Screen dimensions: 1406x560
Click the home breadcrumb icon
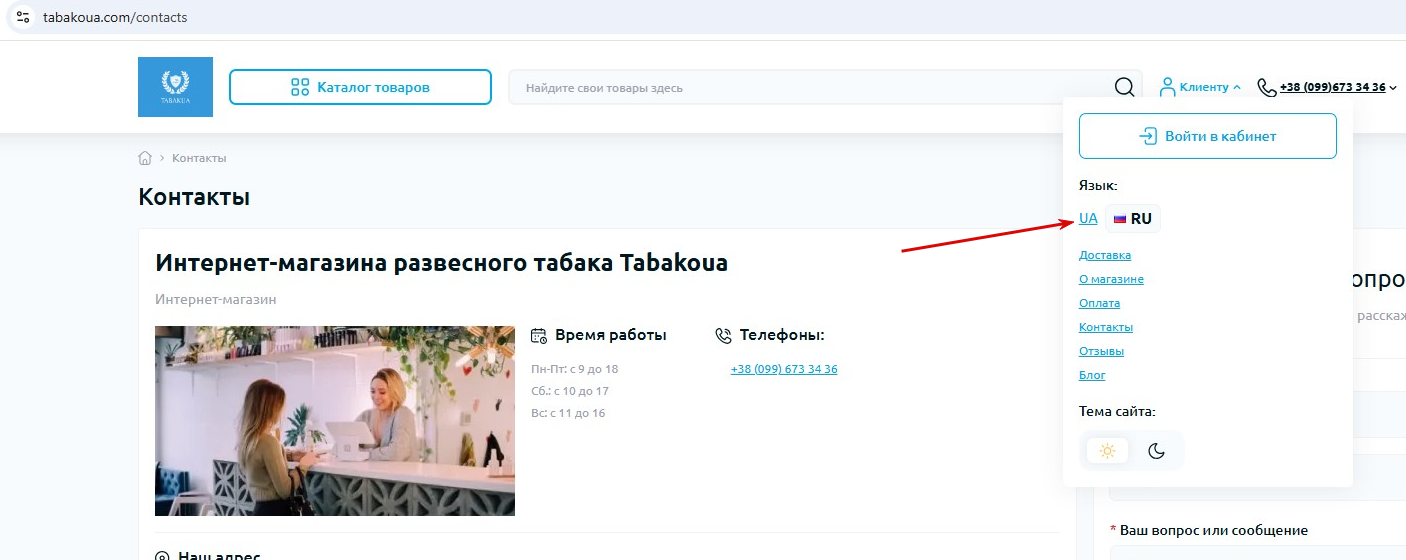click(x=145, y=158)
